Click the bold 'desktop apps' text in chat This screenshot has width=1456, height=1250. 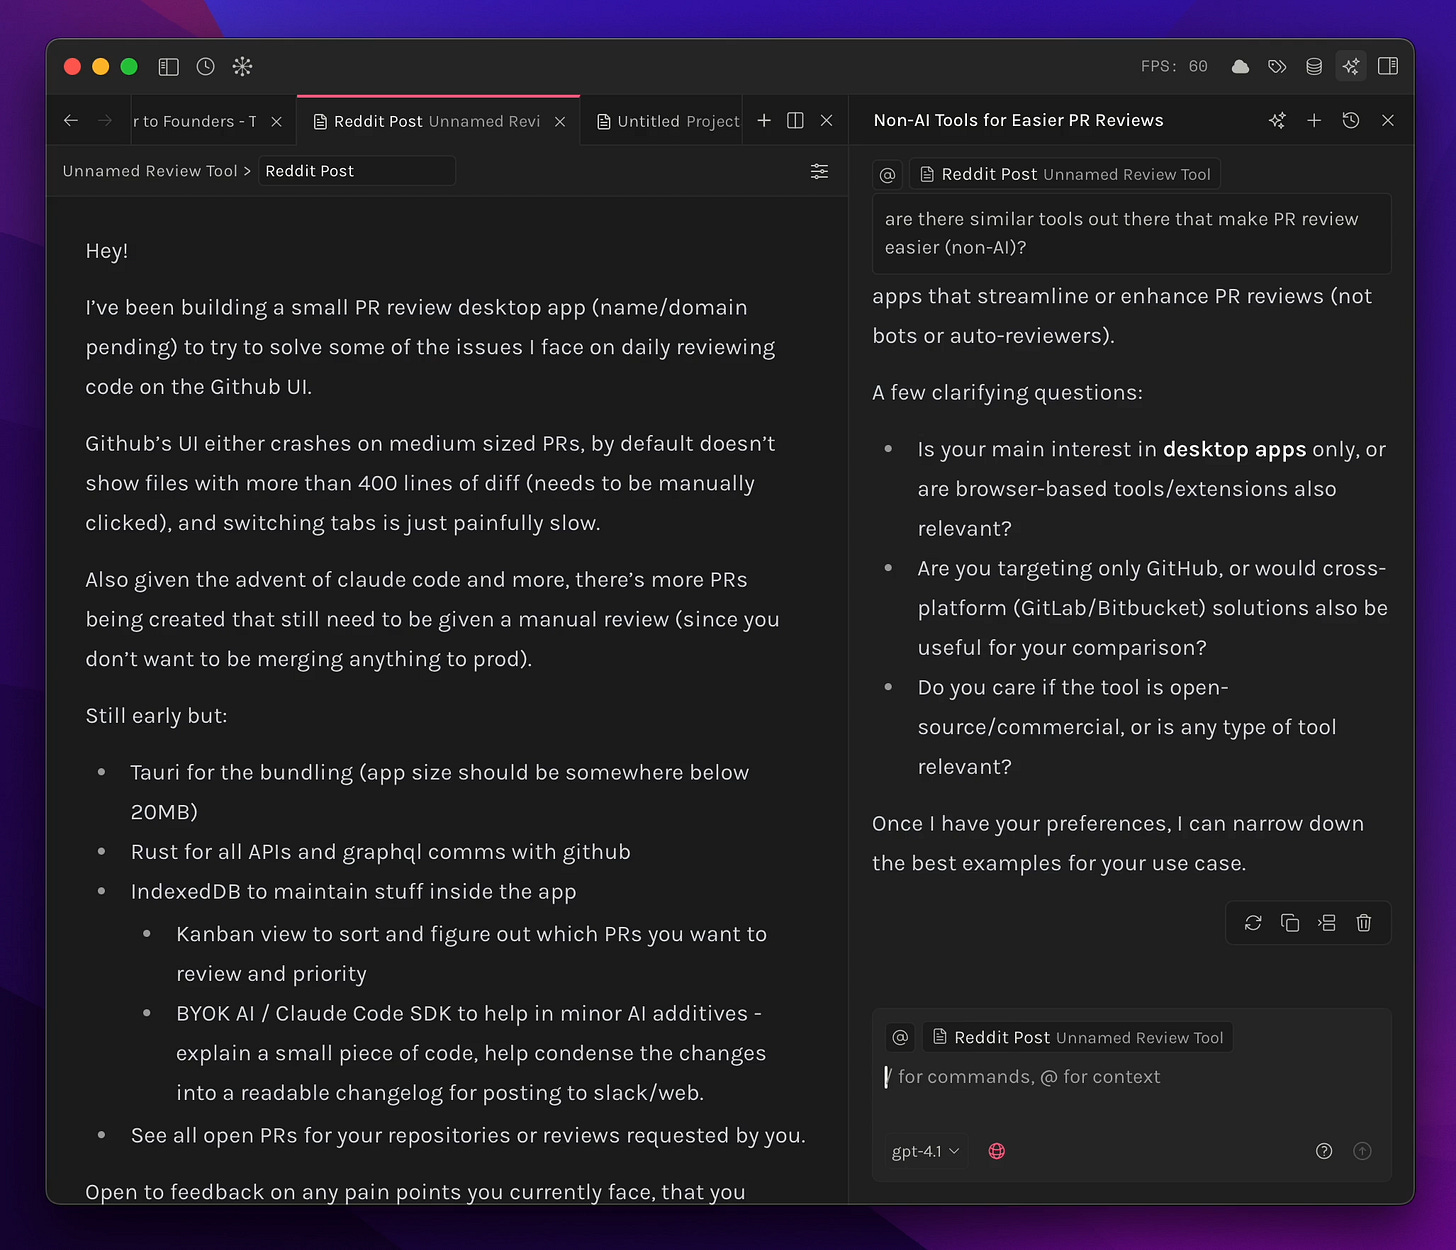1235,450
